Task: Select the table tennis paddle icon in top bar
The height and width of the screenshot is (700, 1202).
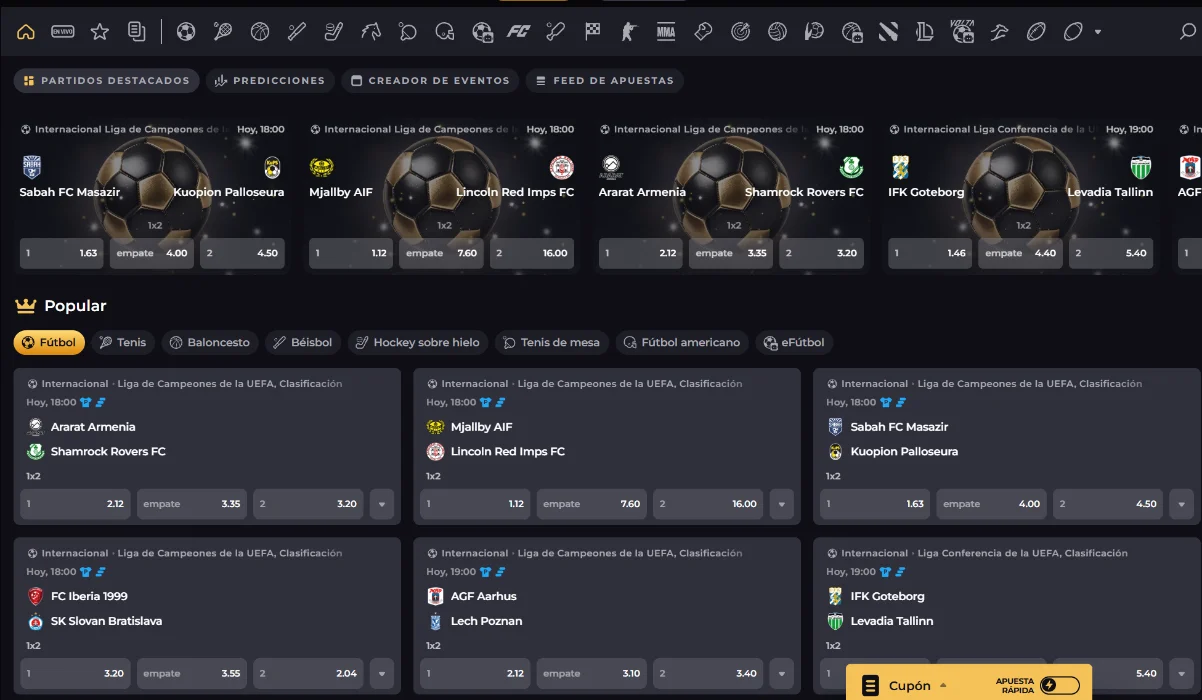Action: coord(407,32)
